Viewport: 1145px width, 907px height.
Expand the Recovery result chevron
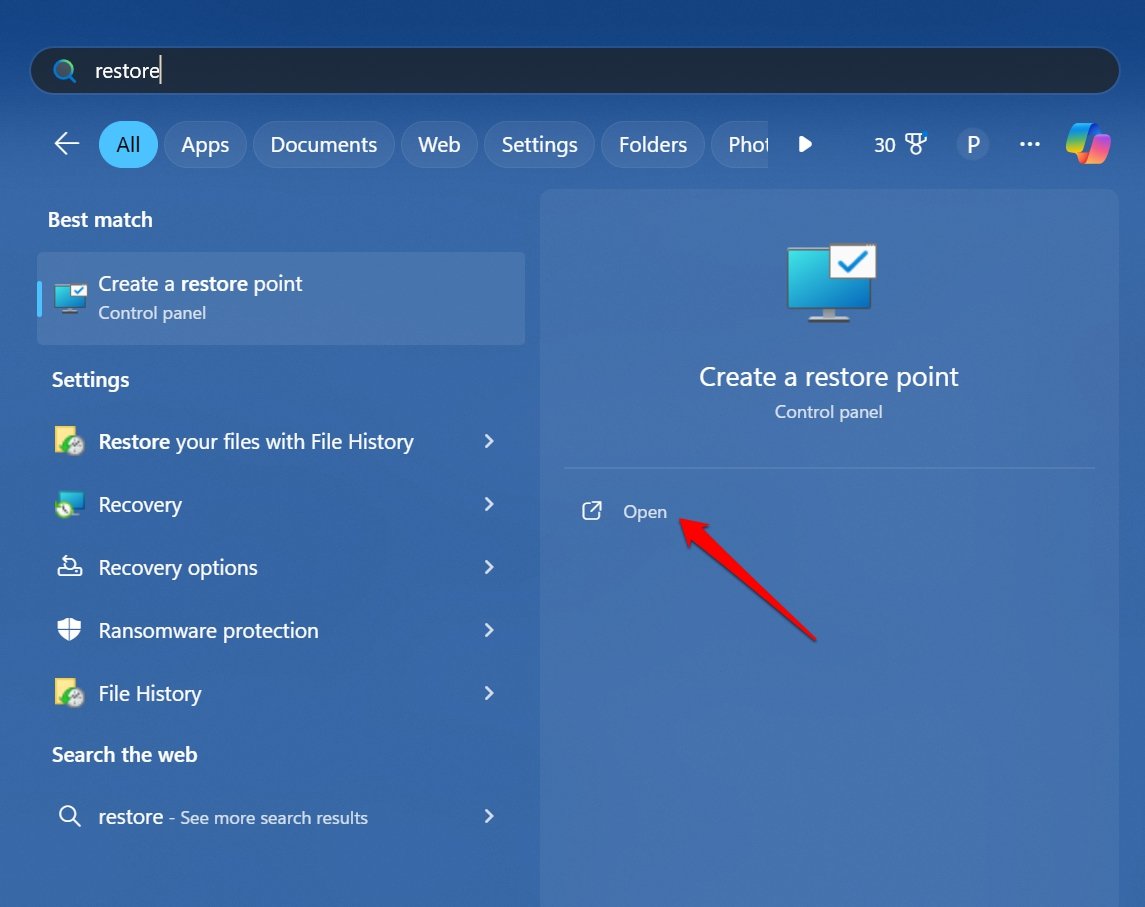pyautogui.click(x=489, y=504)
